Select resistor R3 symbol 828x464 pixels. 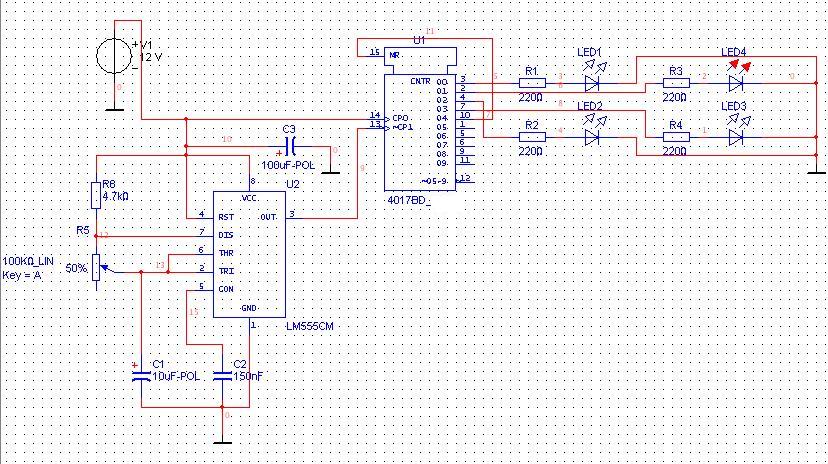tap(676, 84)
